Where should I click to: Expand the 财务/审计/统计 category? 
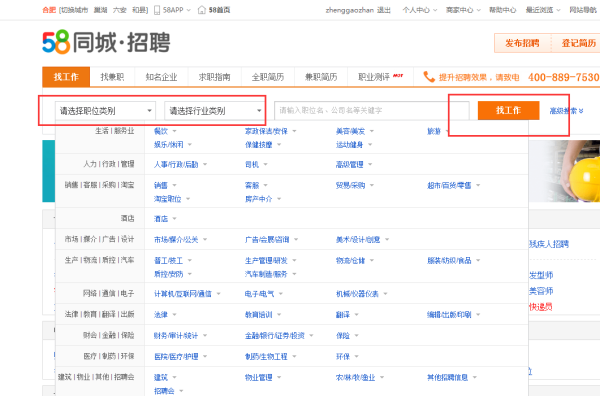[180, 336]
